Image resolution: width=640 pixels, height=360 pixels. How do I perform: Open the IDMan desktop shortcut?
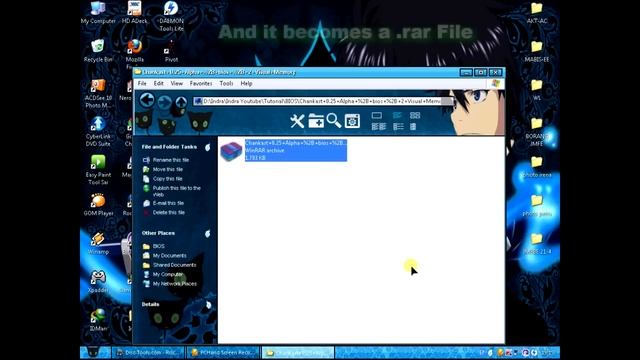98,320
